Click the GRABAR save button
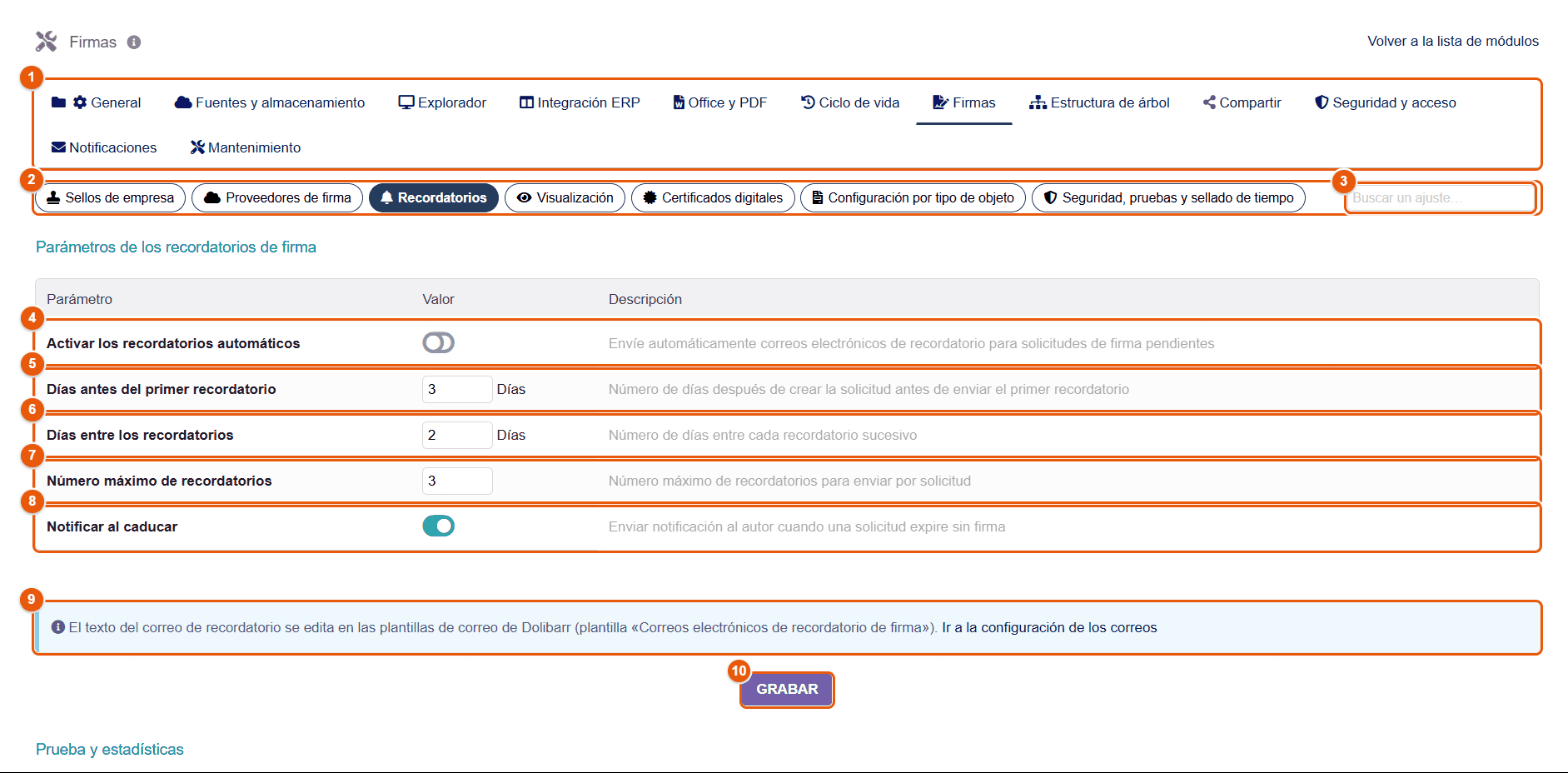This screenshot has width=1568, height=773. tap(787, 689)
